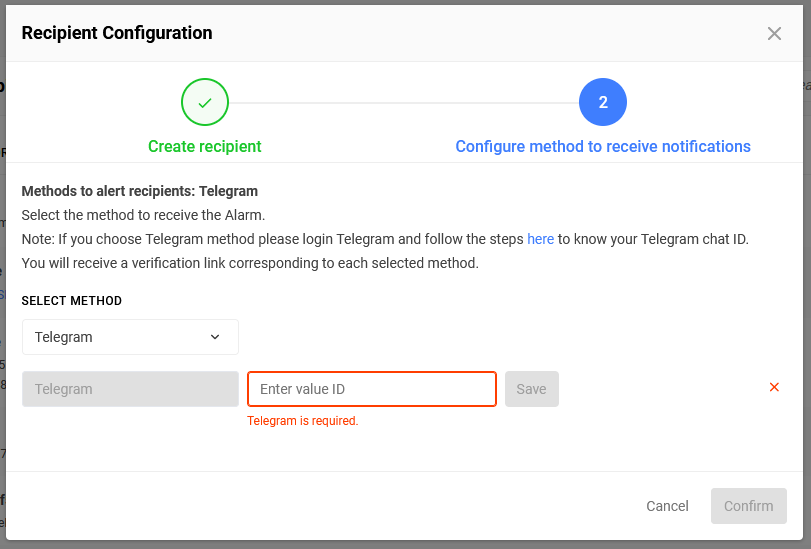Click the Confirm button
811x549 pixels.
pos(748,506)
